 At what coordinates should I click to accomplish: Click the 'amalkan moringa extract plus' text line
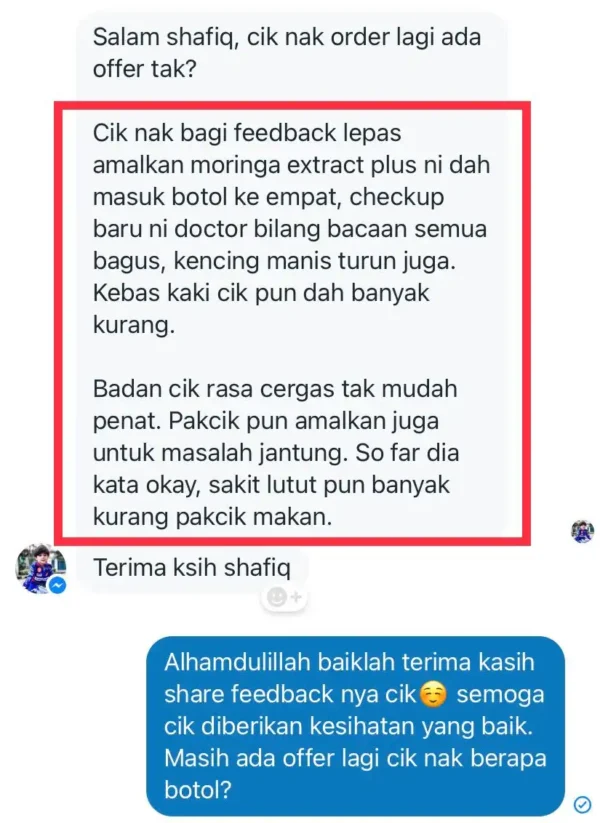click(x=291, y=165)
